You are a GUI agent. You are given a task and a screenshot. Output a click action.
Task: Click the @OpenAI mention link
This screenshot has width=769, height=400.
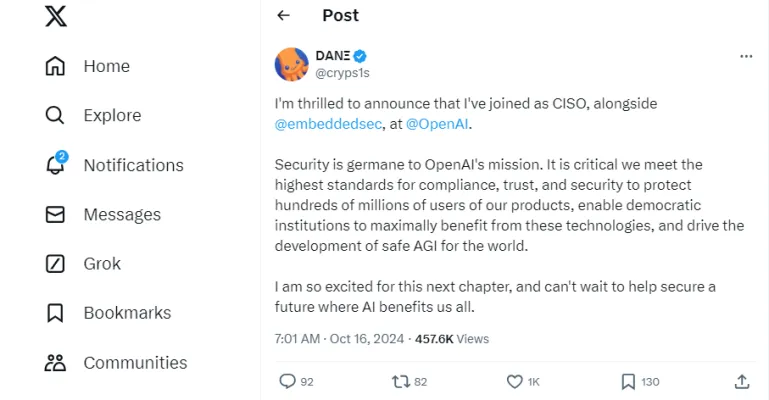(437, 125)
